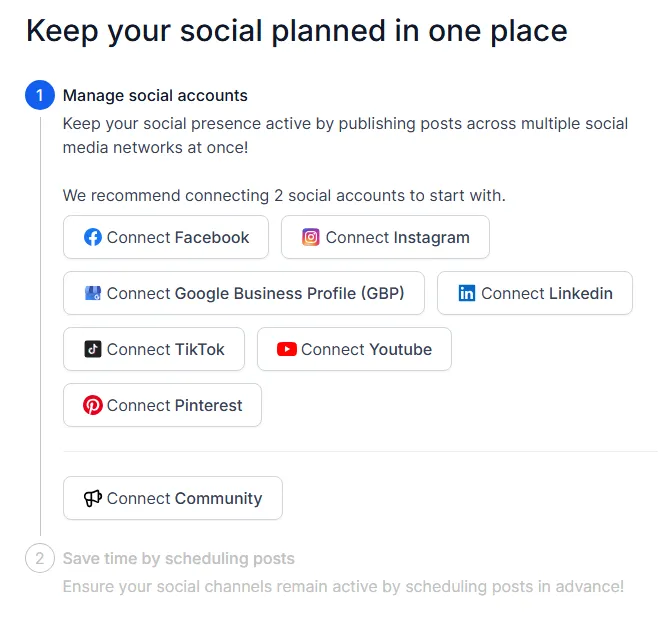Screen dimensions: 661x625
Task: Click the Facebook logo icon
Action: (x=93, y=237)
